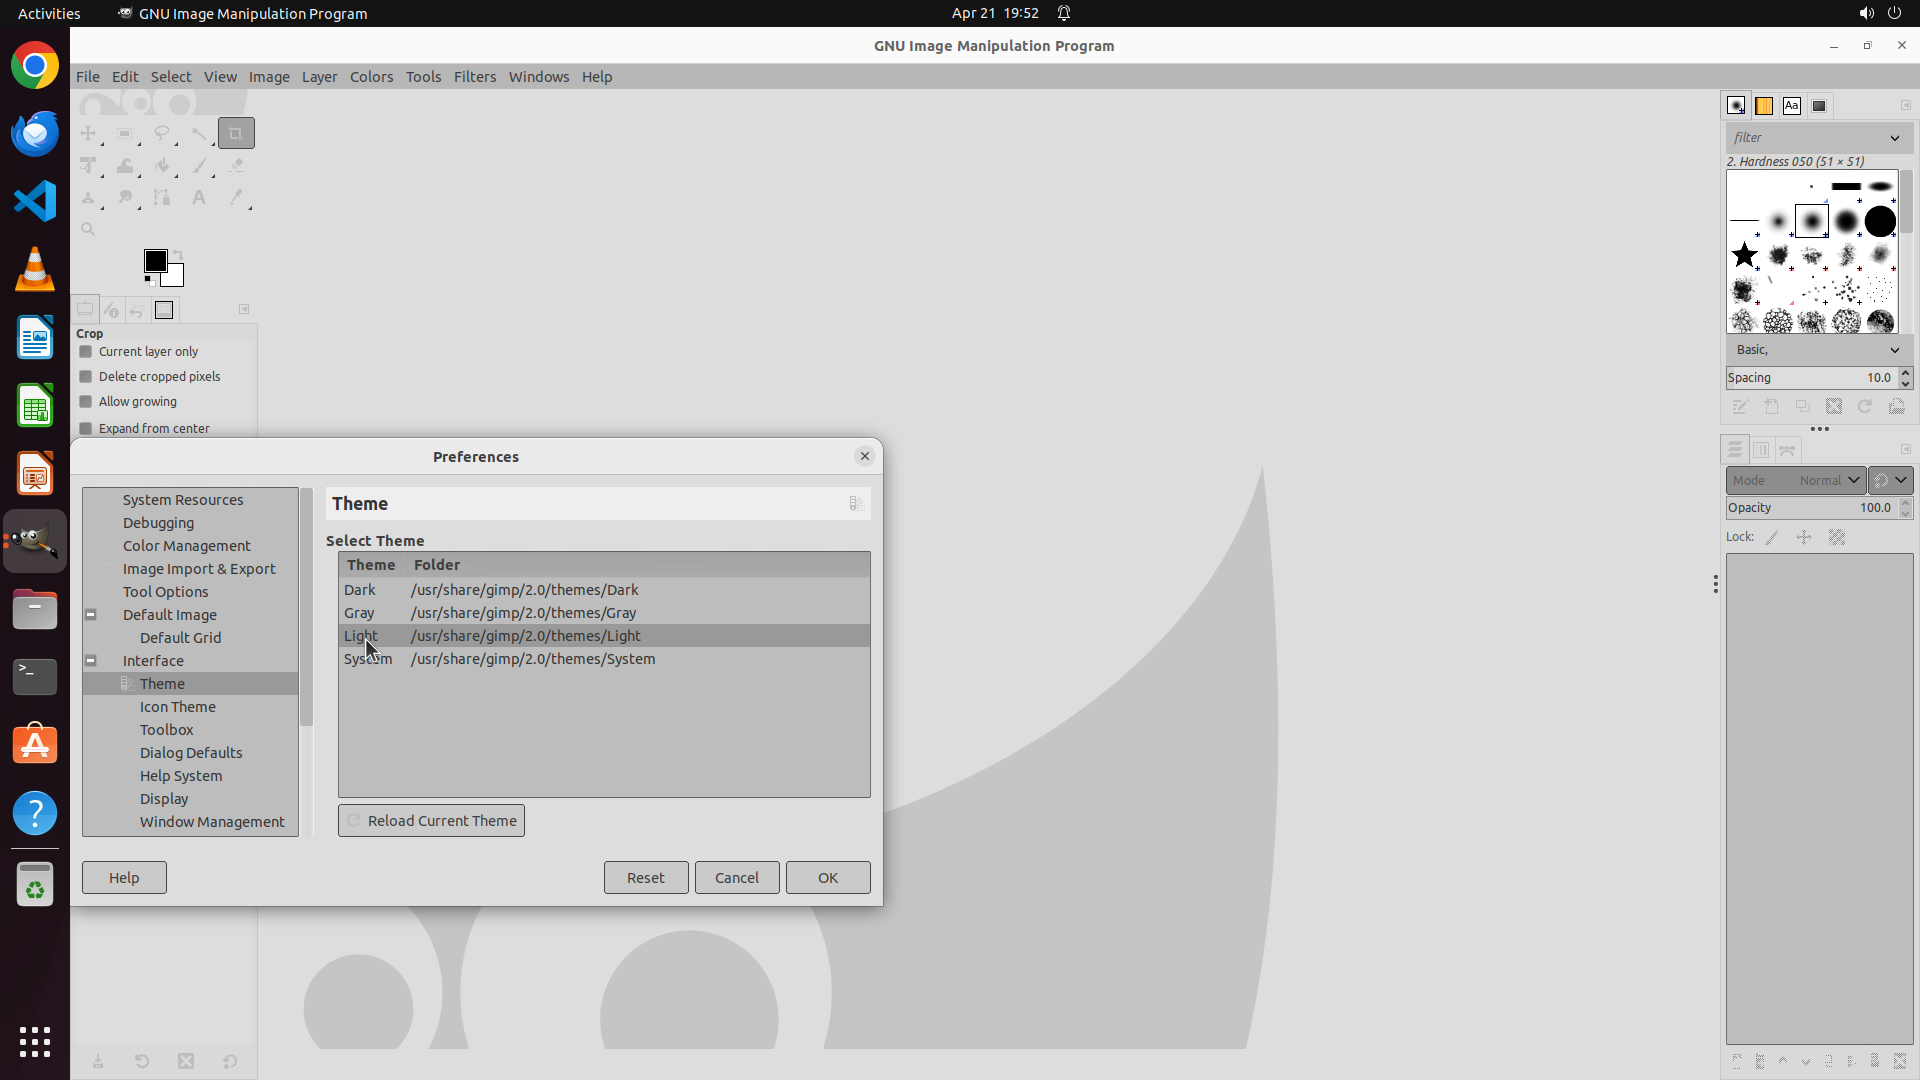Collapse the Interface tree node

click(x=91, y=661)
